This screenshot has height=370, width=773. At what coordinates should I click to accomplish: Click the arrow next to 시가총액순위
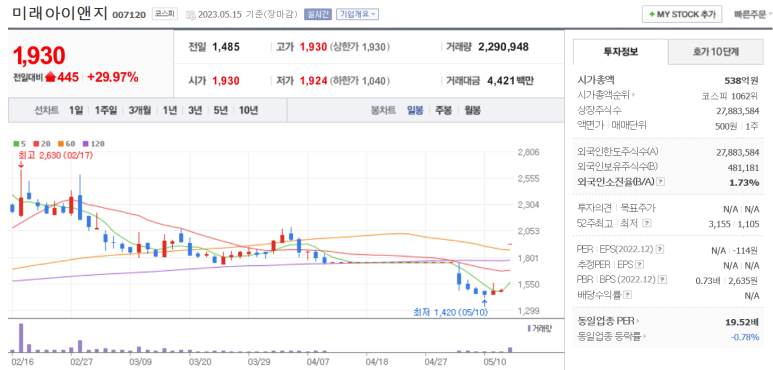(x=633, y=95)
